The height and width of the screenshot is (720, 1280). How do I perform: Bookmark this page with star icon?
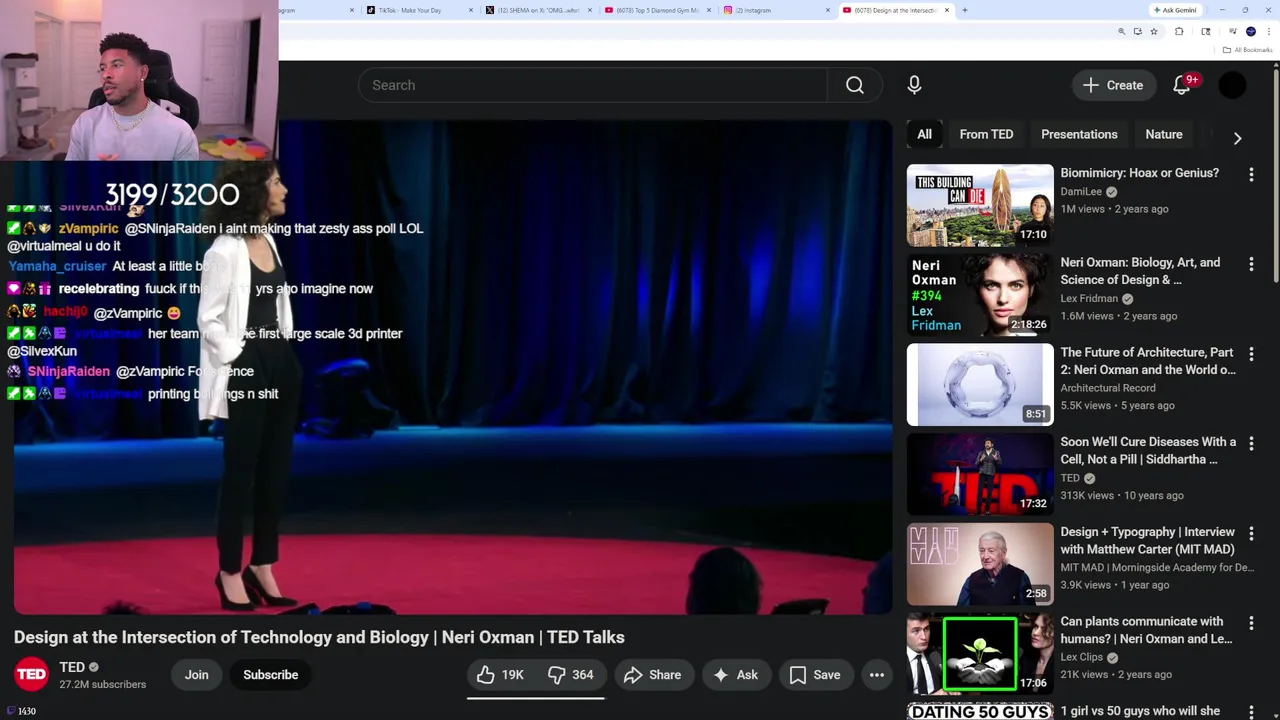point(1153,32)
